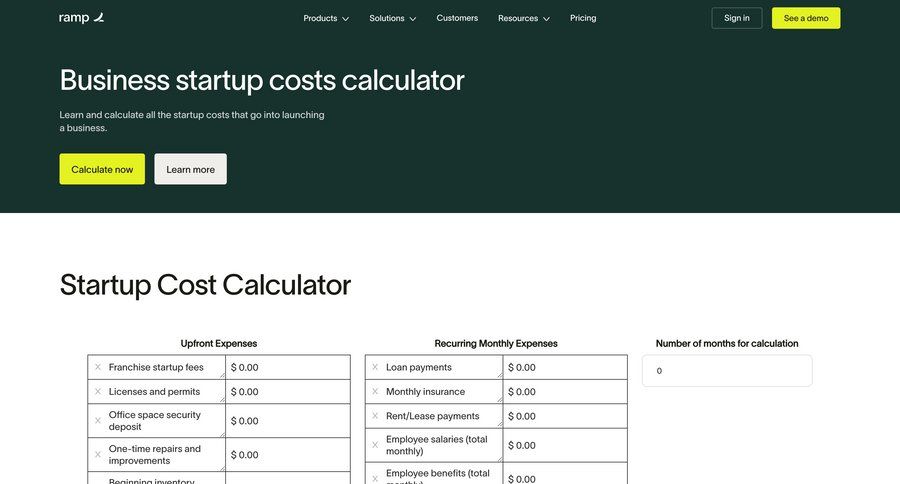Viewport: 900px width, 484px height.
Task: Remove the Rent/Lease payments row
Action: tap(375, 416)
